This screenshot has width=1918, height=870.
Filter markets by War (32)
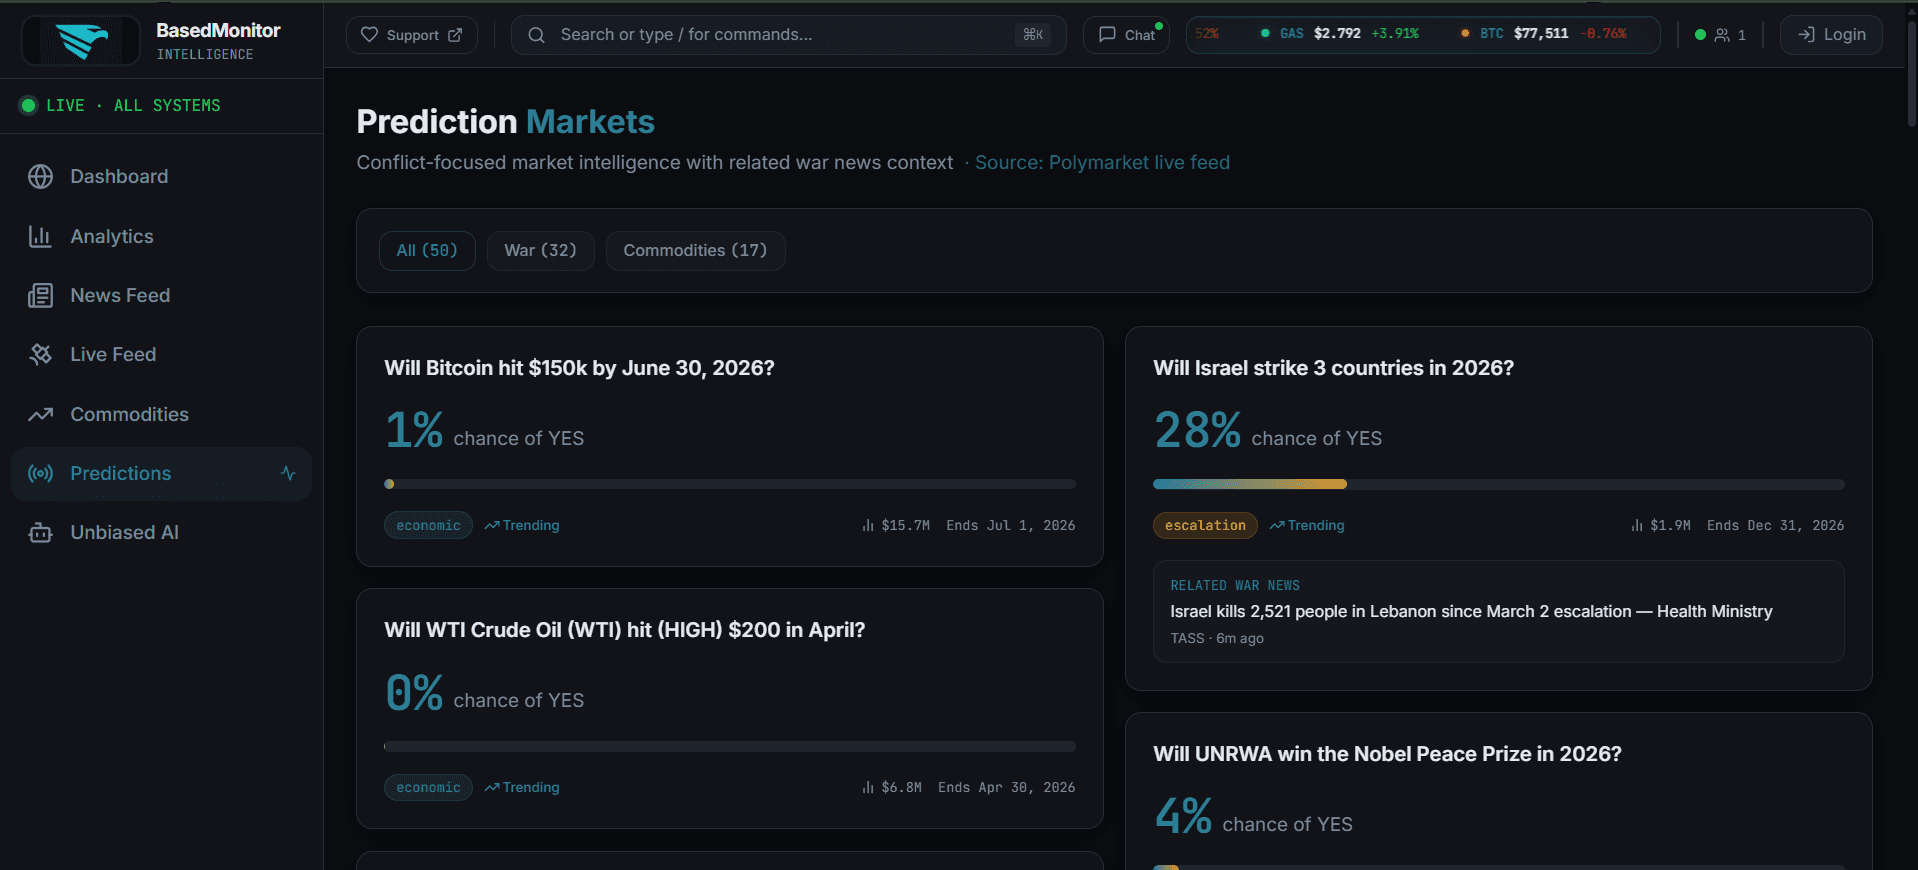(540, 251)
